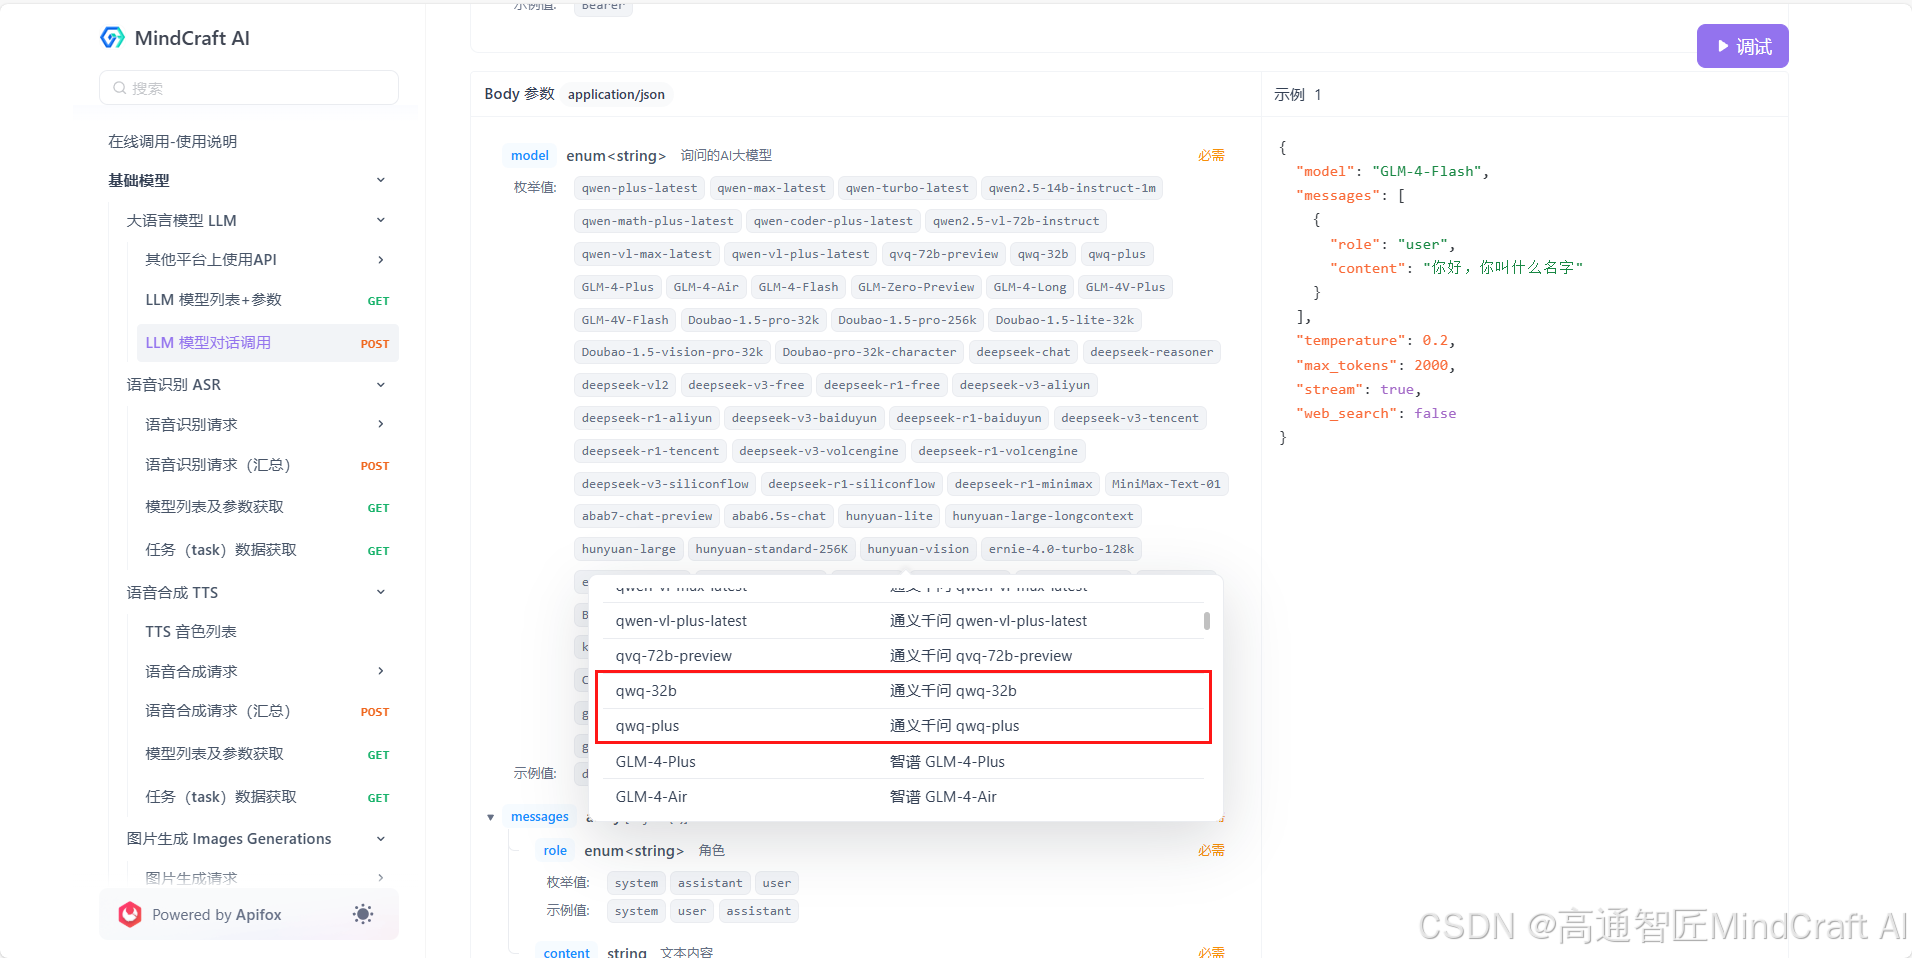Click the 示例 1 example header
Screen dimensions: 1912x958
pos(1298,94)
